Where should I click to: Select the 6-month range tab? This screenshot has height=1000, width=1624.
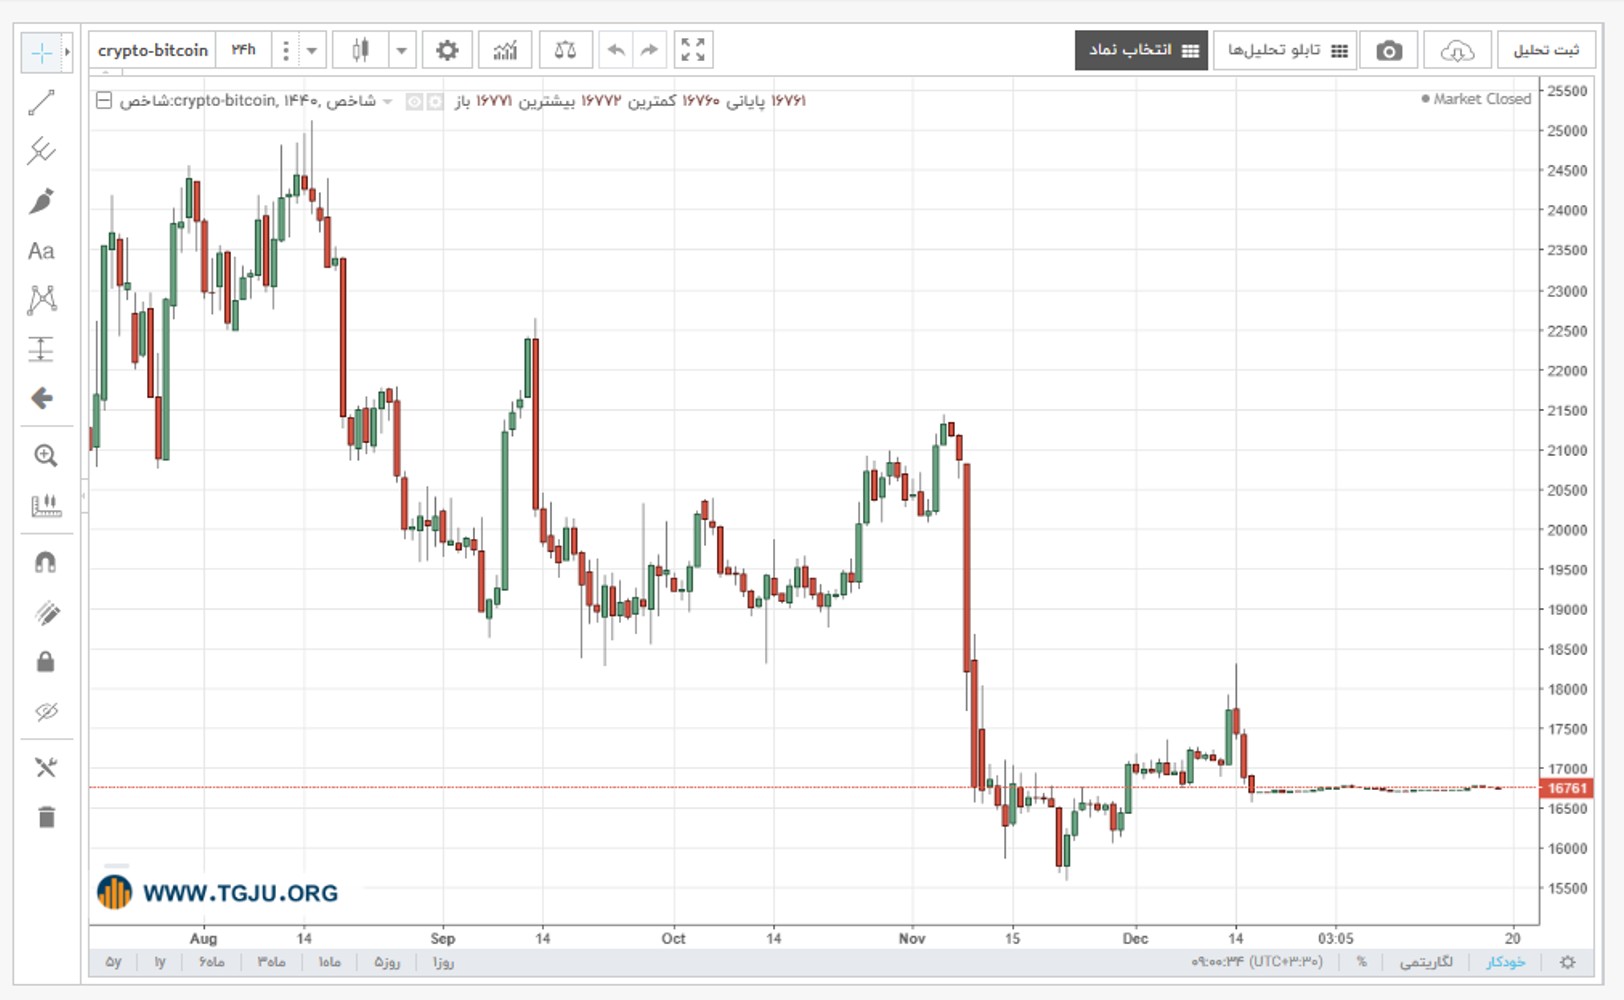[211, 962]
